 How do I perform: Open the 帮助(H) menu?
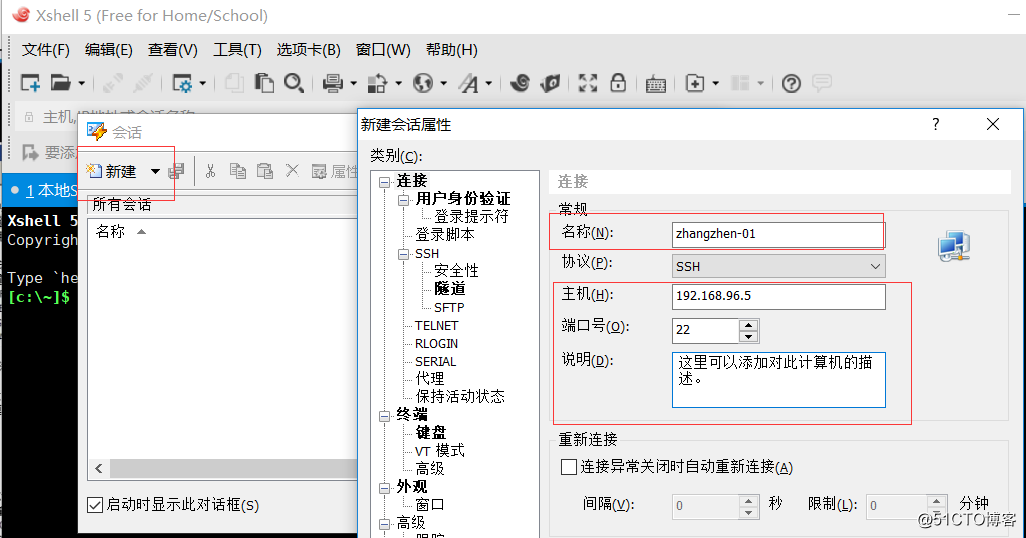(451, 50)
